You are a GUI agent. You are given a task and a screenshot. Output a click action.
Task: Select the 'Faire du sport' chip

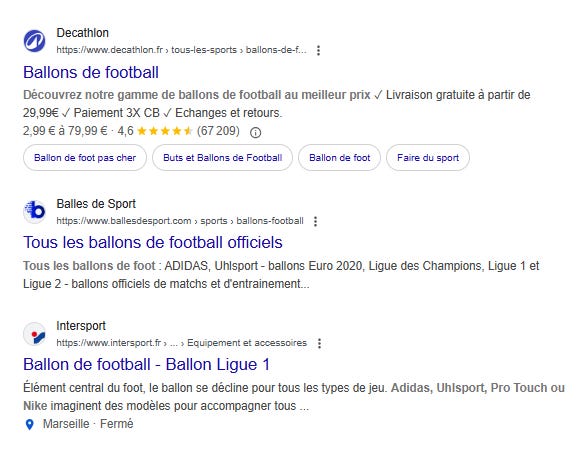tap(428, 158)
